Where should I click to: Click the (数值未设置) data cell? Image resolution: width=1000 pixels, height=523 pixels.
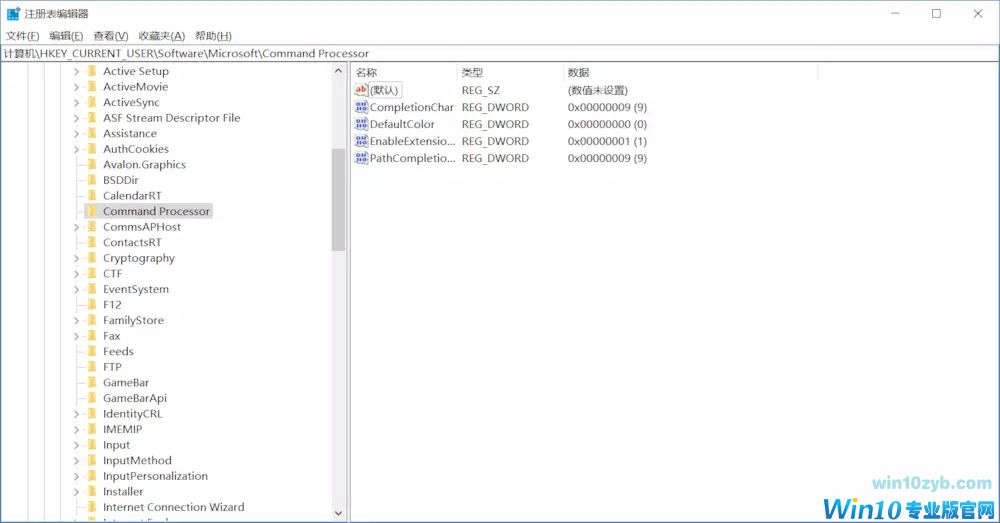pos(598,90)
